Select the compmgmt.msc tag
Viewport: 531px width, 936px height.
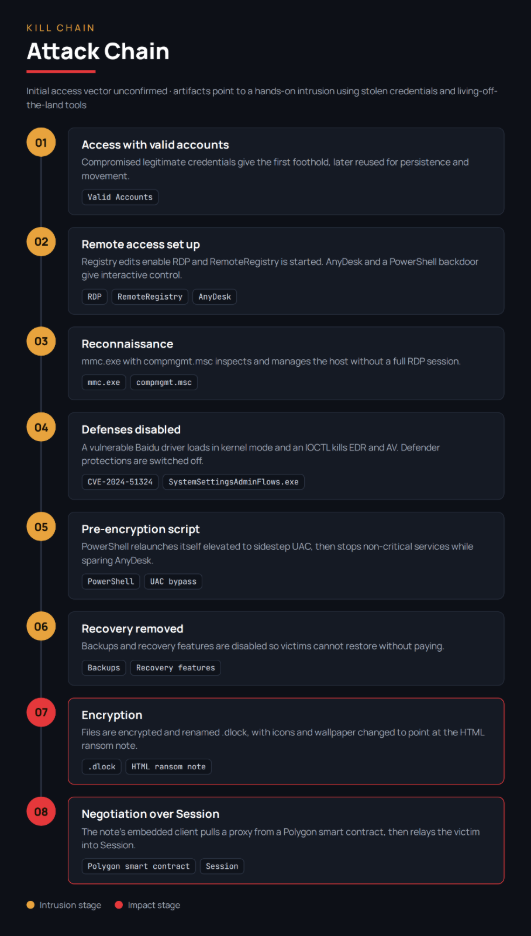click(x=163, y=382)
